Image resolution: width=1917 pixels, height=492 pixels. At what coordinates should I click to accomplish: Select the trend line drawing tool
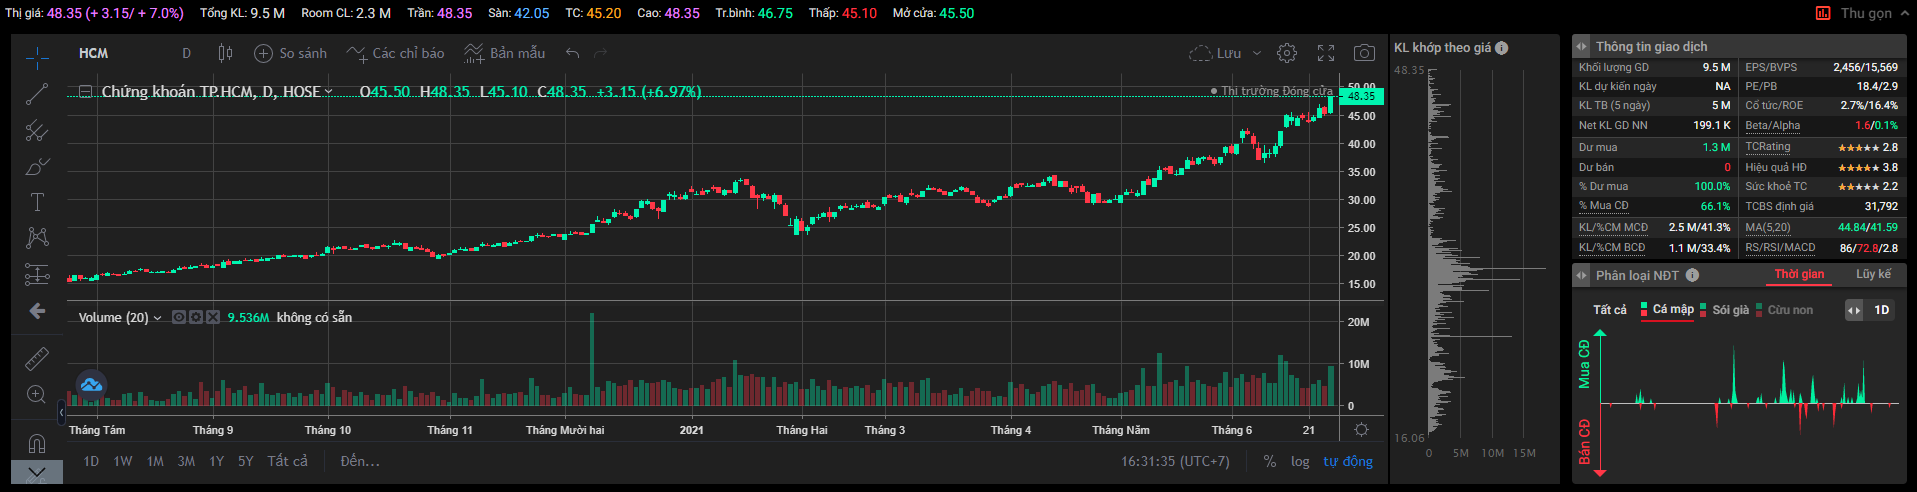click(x=37, y=94)
